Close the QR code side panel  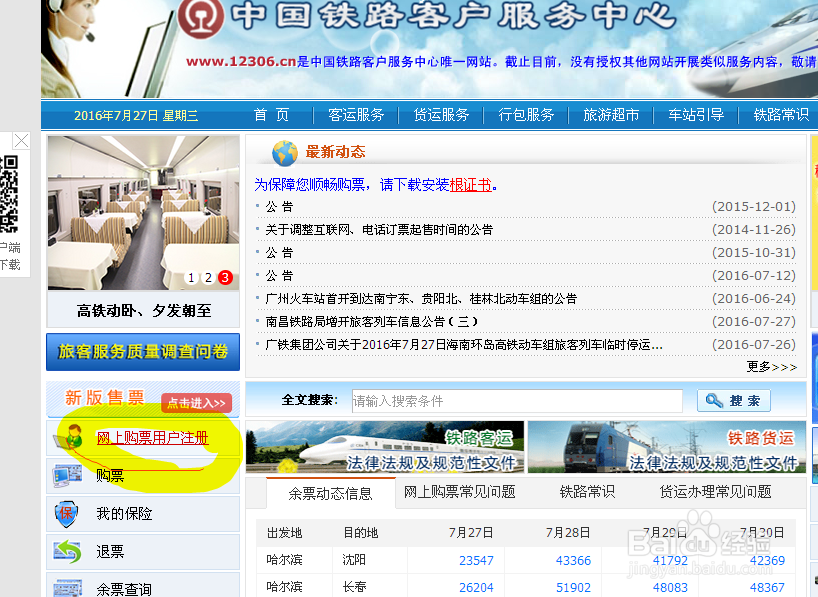[21, 140]
